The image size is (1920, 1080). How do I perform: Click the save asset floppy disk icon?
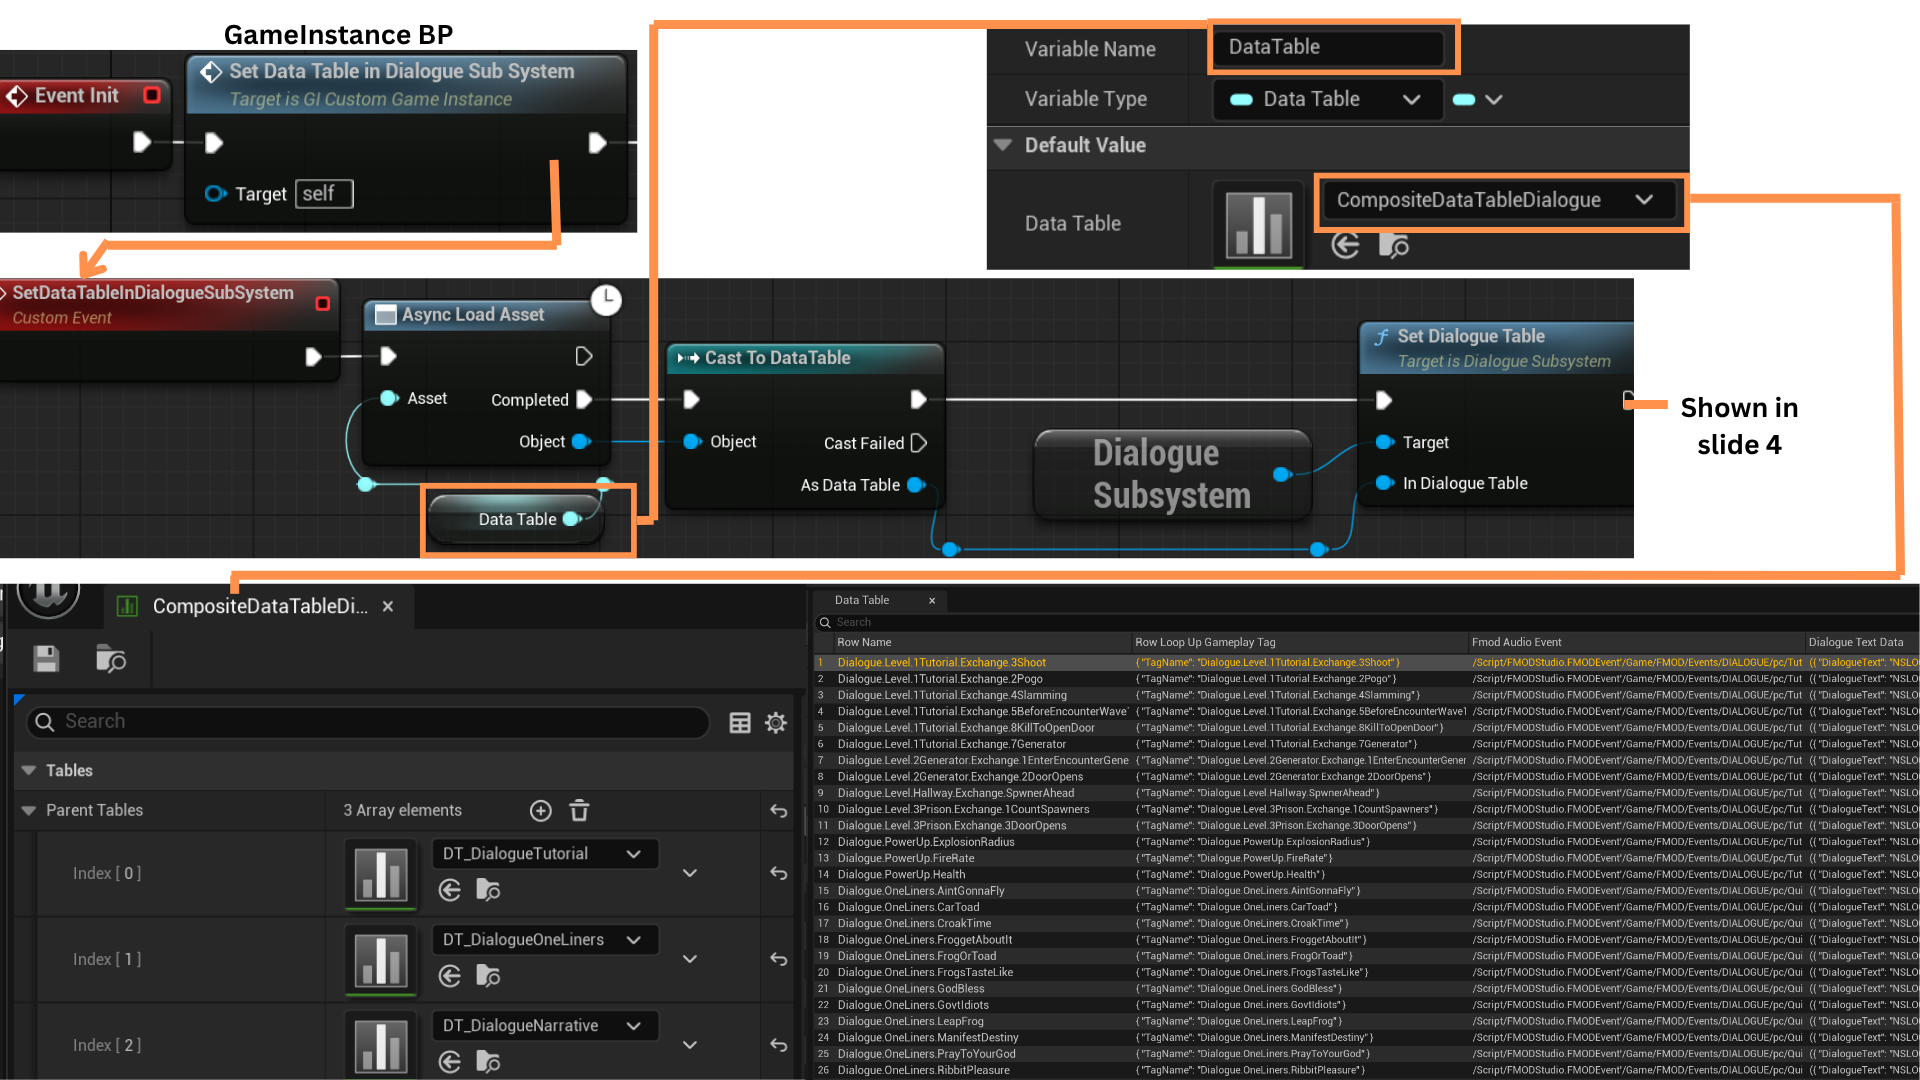pyautogui.click(x=46, y=659)
